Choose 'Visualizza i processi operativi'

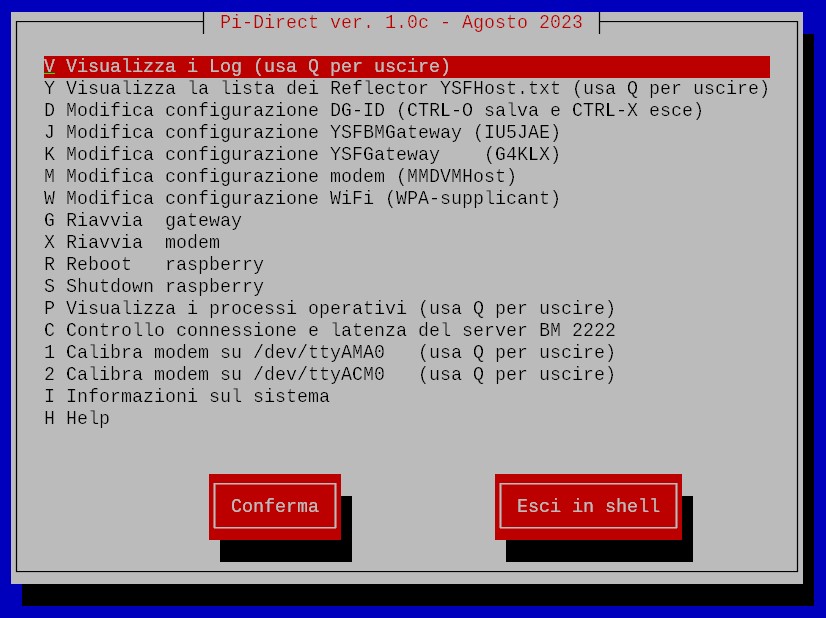click(x=330, y=309)
